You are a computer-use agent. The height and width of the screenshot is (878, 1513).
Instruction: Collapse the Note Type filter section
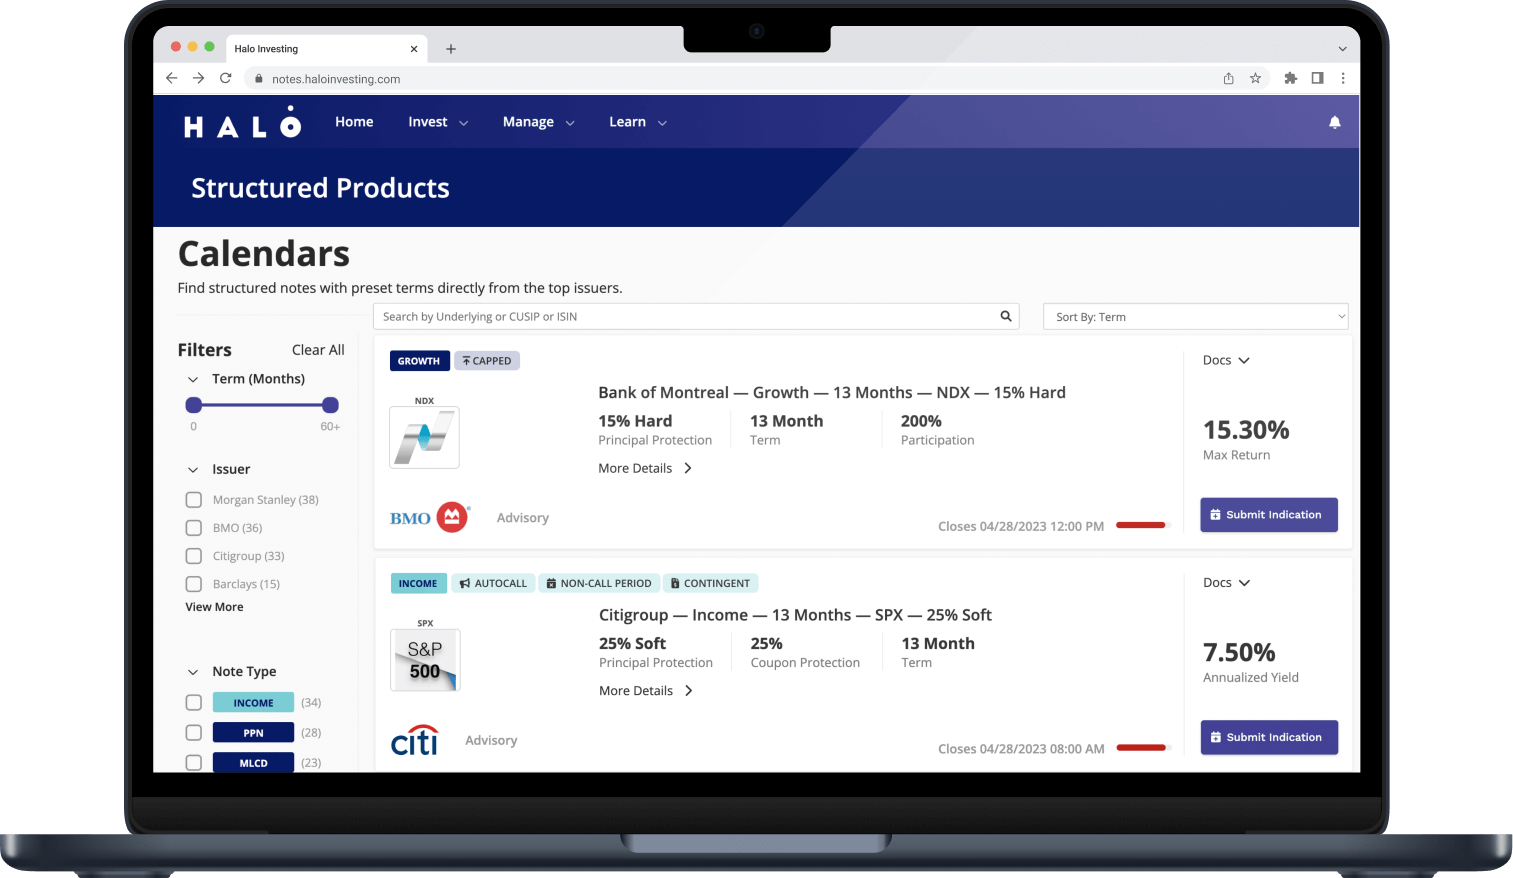click(x=193, y=672)
